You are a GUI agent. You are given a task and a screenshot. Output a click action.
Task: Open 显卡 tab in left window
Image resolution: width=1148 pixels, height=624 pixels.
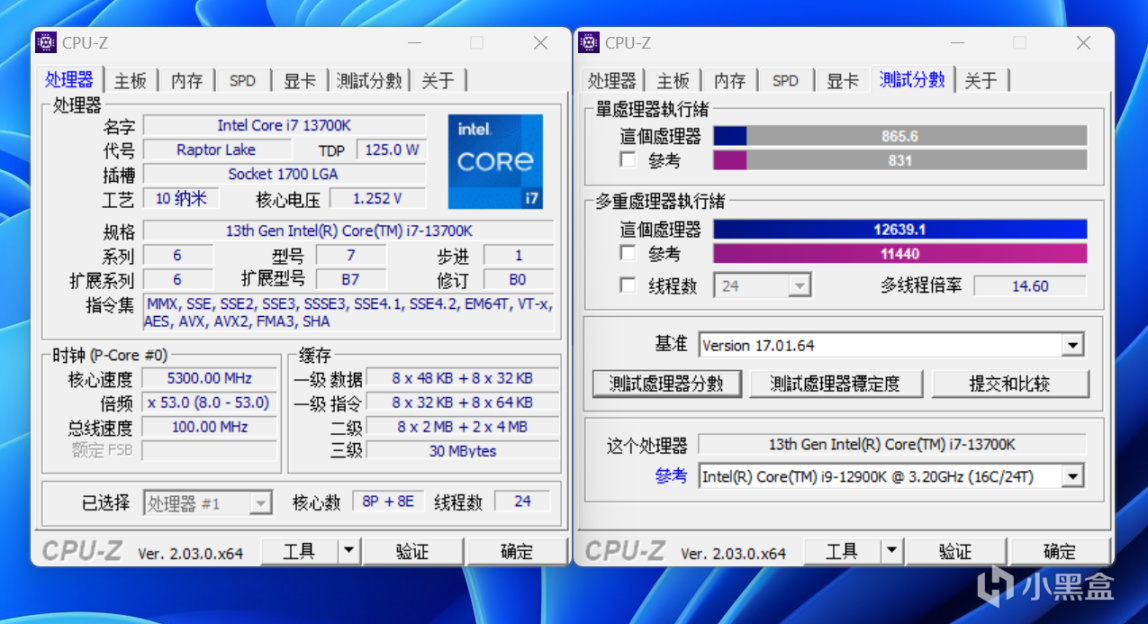299,81
